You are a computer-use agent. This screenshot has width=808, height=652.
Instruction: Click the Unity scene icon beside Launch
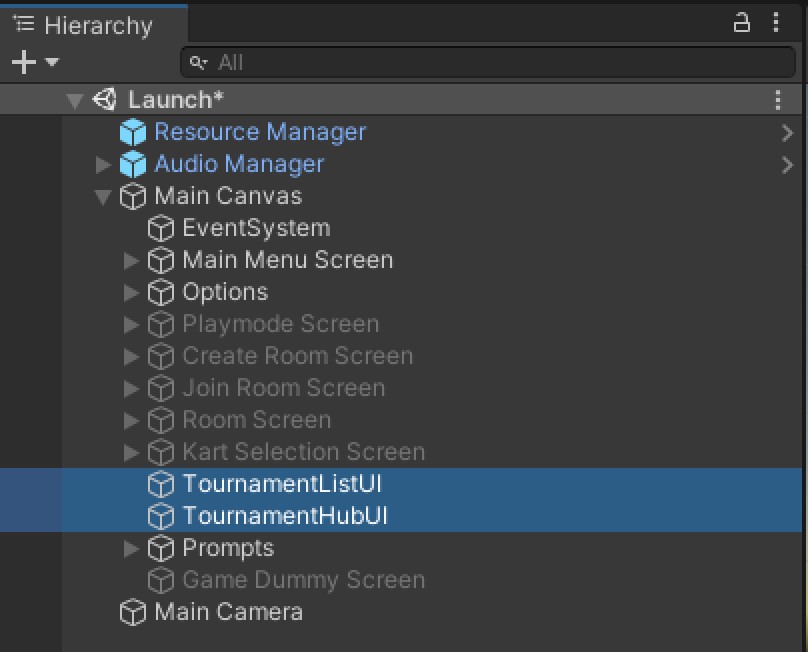pos(104,100)
